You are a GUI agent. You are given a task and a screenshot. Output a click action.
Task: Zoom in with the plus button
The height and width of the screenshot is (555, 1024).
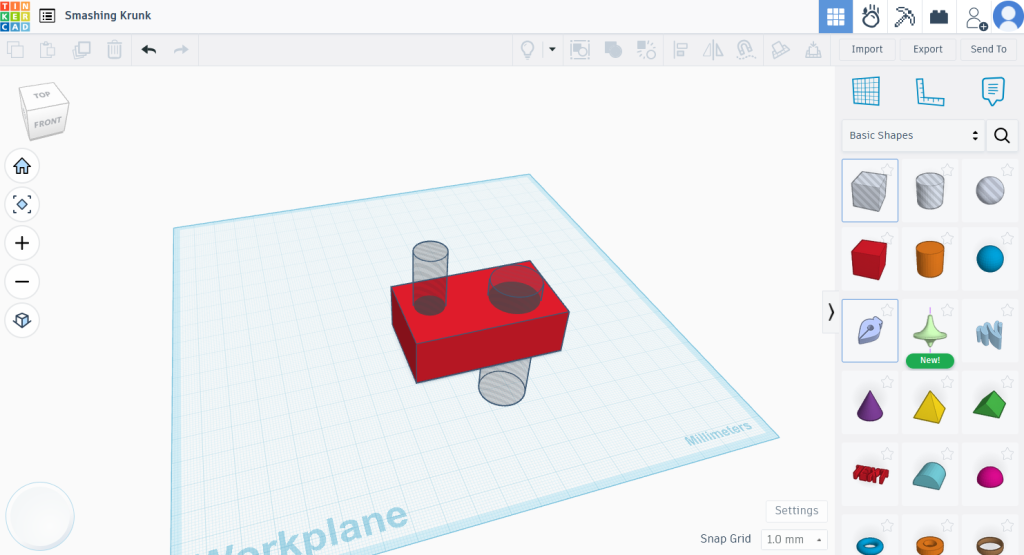pyautogui.click(x=22, y=243)
